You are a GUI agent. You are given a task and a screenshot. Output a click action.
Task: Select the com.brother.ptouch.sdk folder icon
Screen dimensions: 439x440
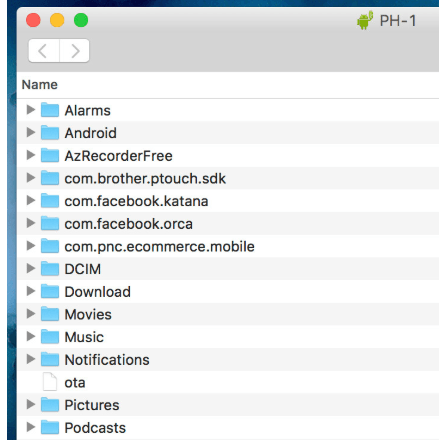tap(50, 178)
